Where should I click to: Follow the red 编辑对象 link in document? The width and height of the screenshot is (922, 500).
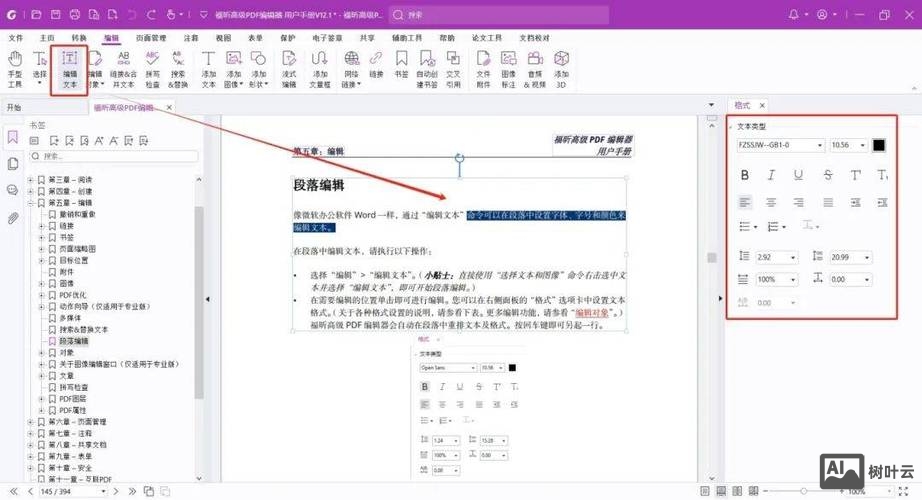tap(592, 312)
